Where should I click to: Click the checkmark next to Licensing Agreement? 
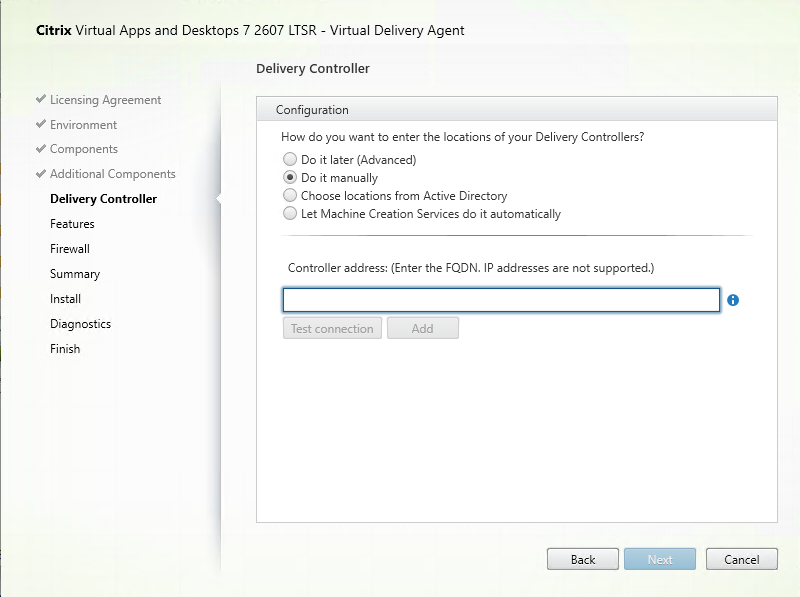click(x=41, y=99)
